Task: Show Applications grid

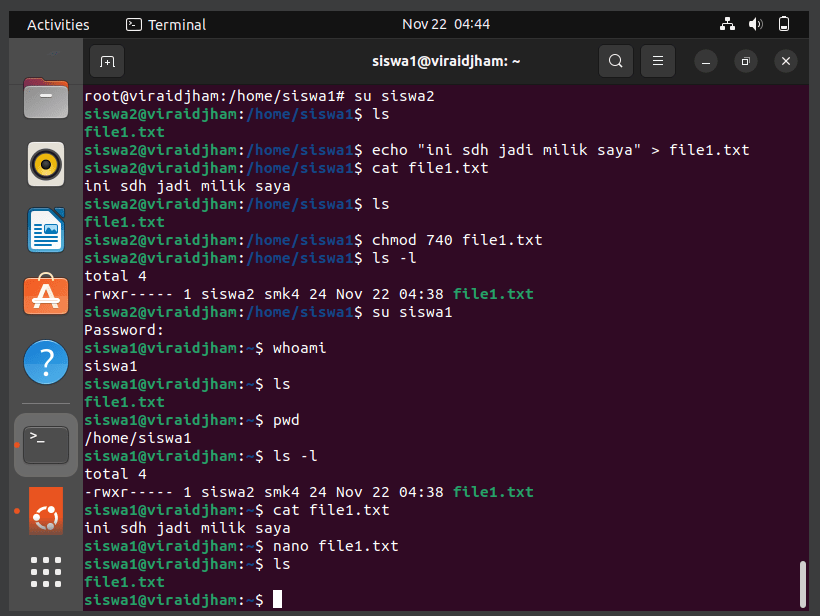Action: [46, 572]
